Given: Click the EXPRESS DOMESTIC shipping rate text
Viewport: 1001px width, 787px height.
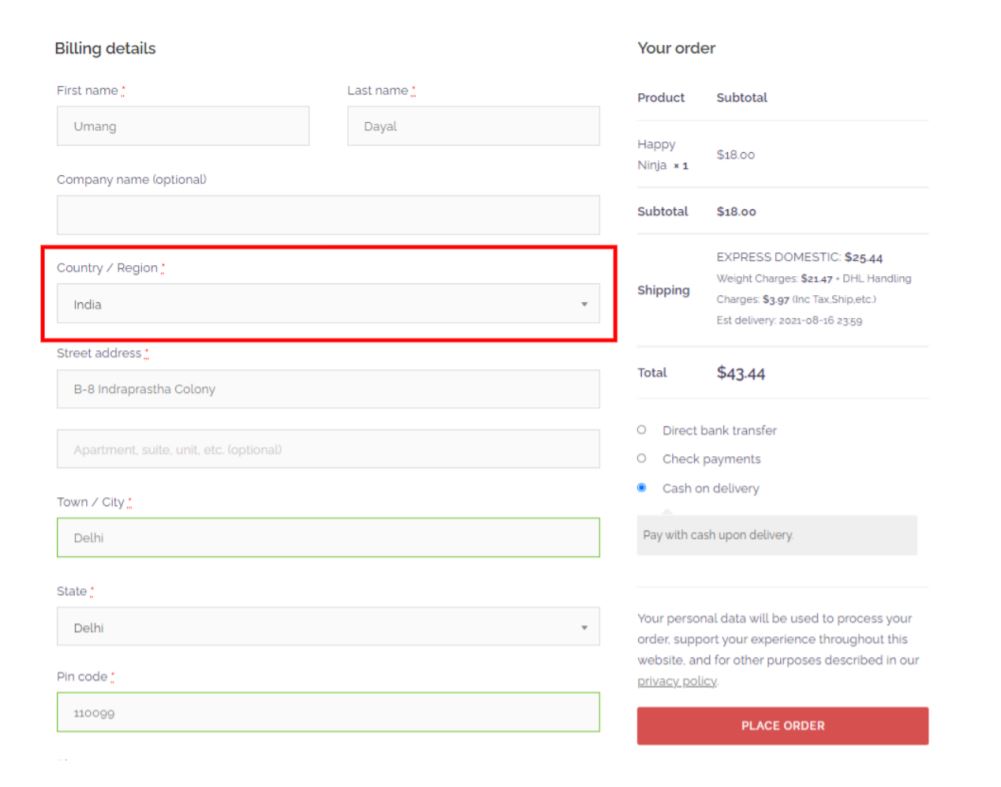Looking at the screenshot, I should (799, 257).
